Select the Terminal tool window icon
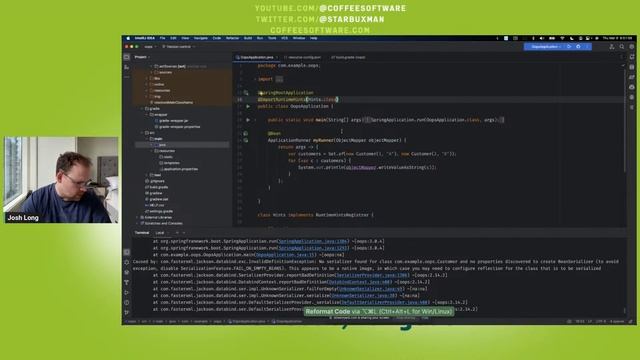Screen dimensions: 640x360 (127, 252)
